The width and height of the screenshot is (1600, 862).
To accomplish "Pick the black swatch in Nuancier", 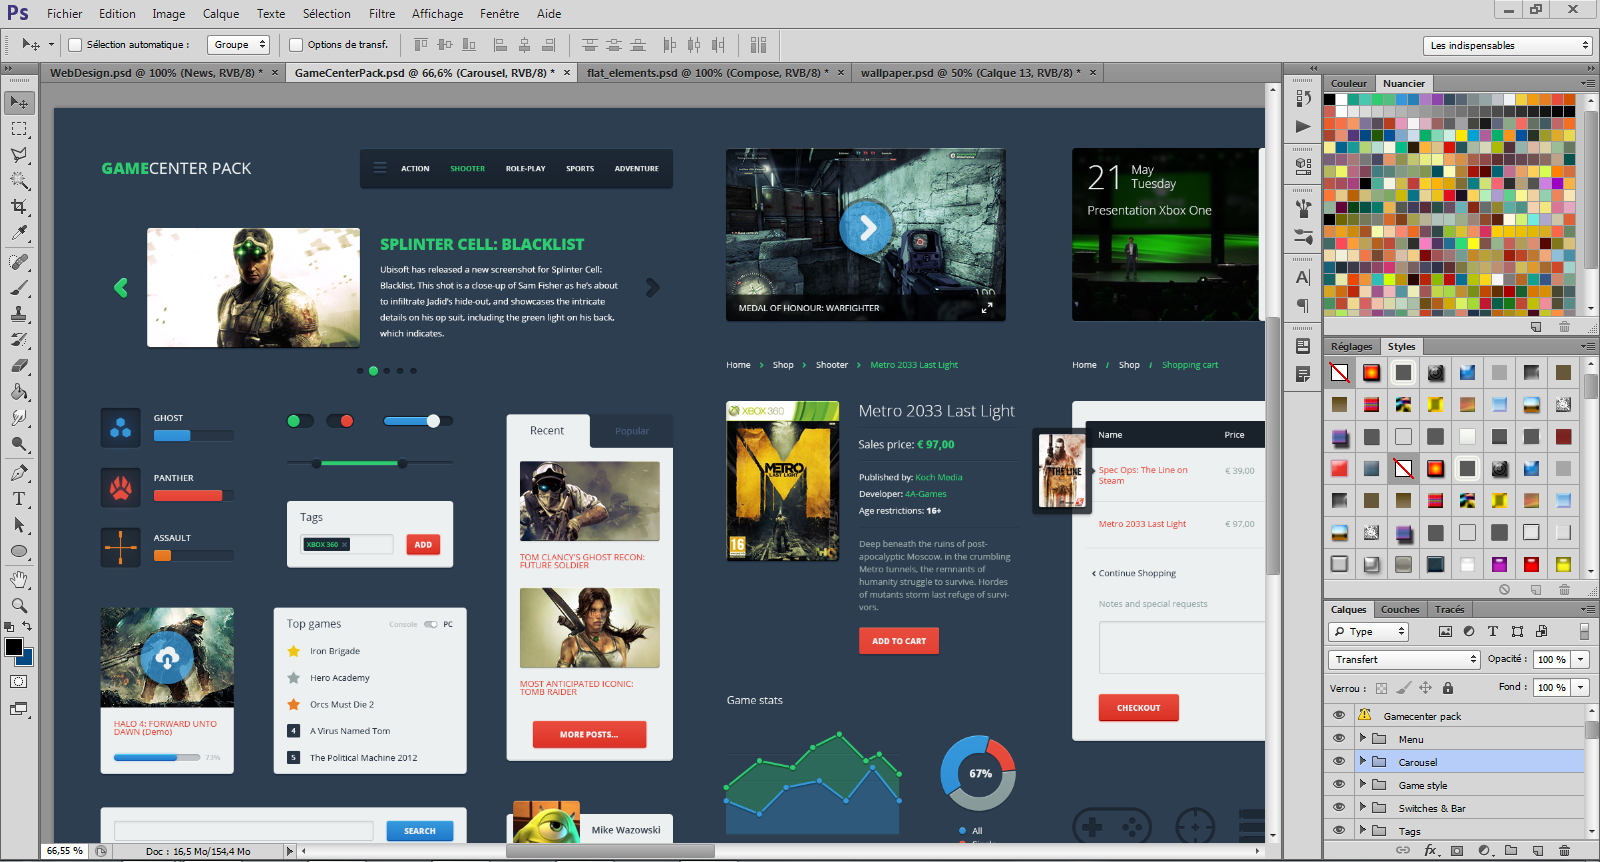I will [1330, 99].
